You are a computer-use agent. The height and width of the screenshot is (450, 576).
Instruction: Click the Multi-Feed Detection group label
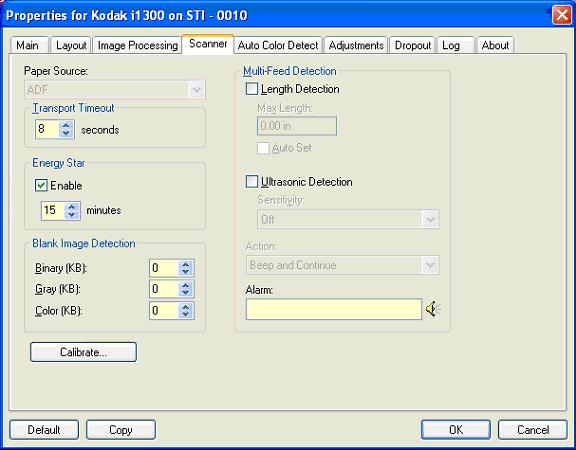(x=289, y=71)
